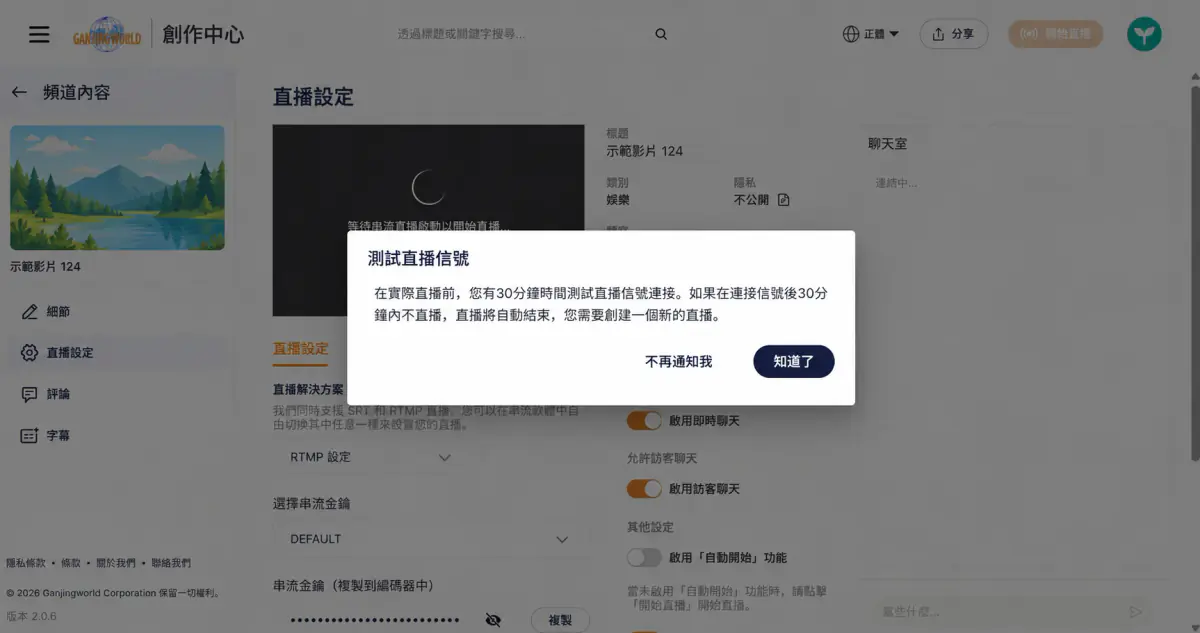The width and height of the screenshot is (1200, 633).
Task: Click the 開始直播 start live button
Action: (x=1055, y=34)
